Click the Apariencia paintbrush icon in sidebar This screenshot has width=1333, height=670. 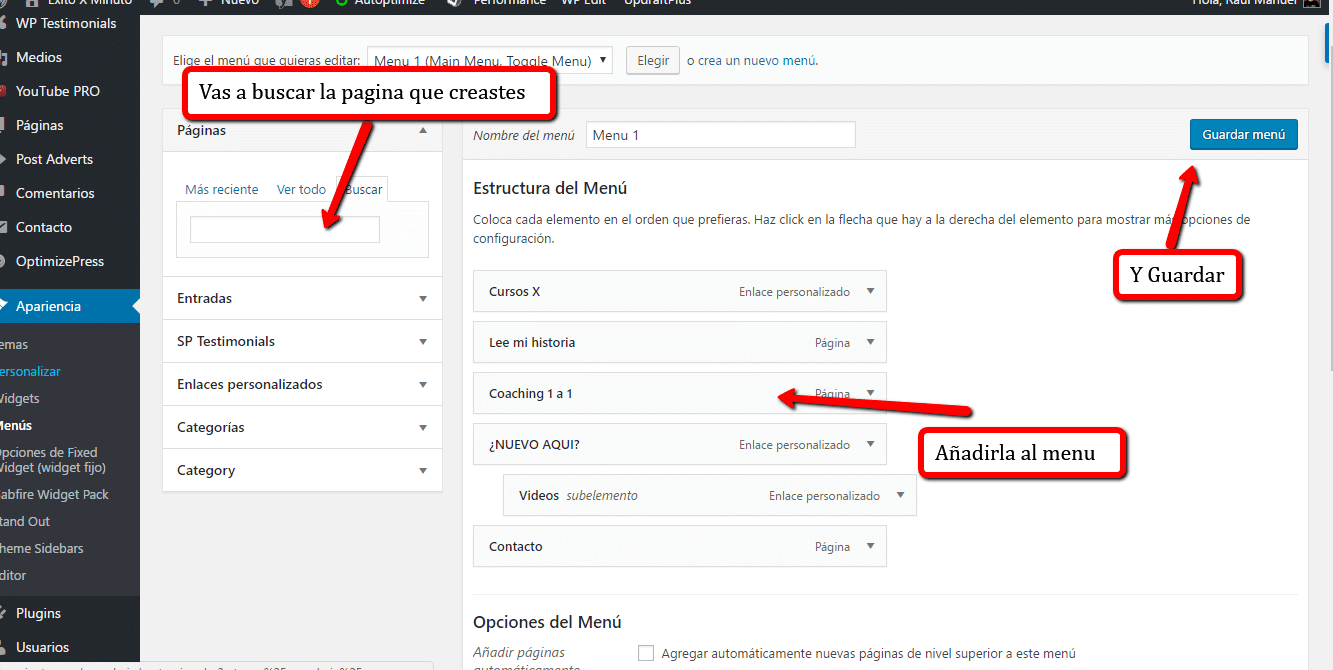(x=3, y=307)
